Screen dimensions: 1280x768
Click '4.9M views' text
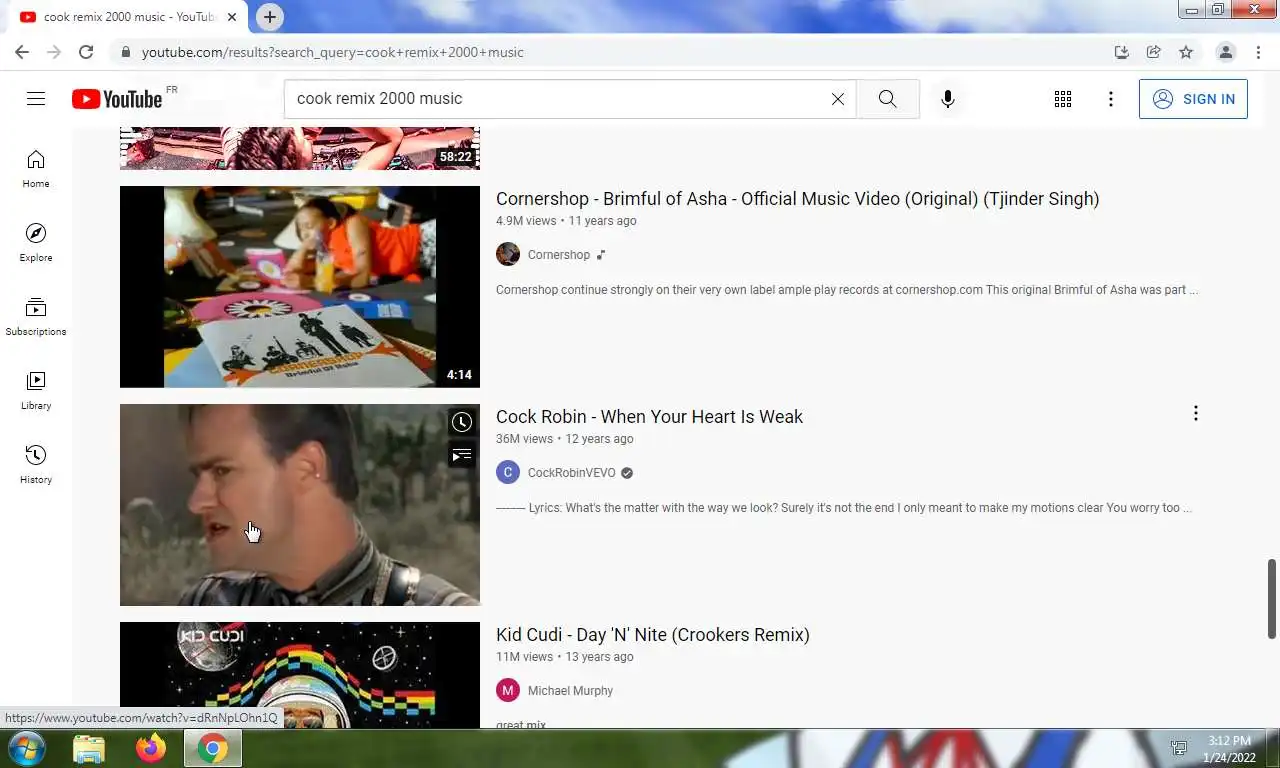coord(526,221)
